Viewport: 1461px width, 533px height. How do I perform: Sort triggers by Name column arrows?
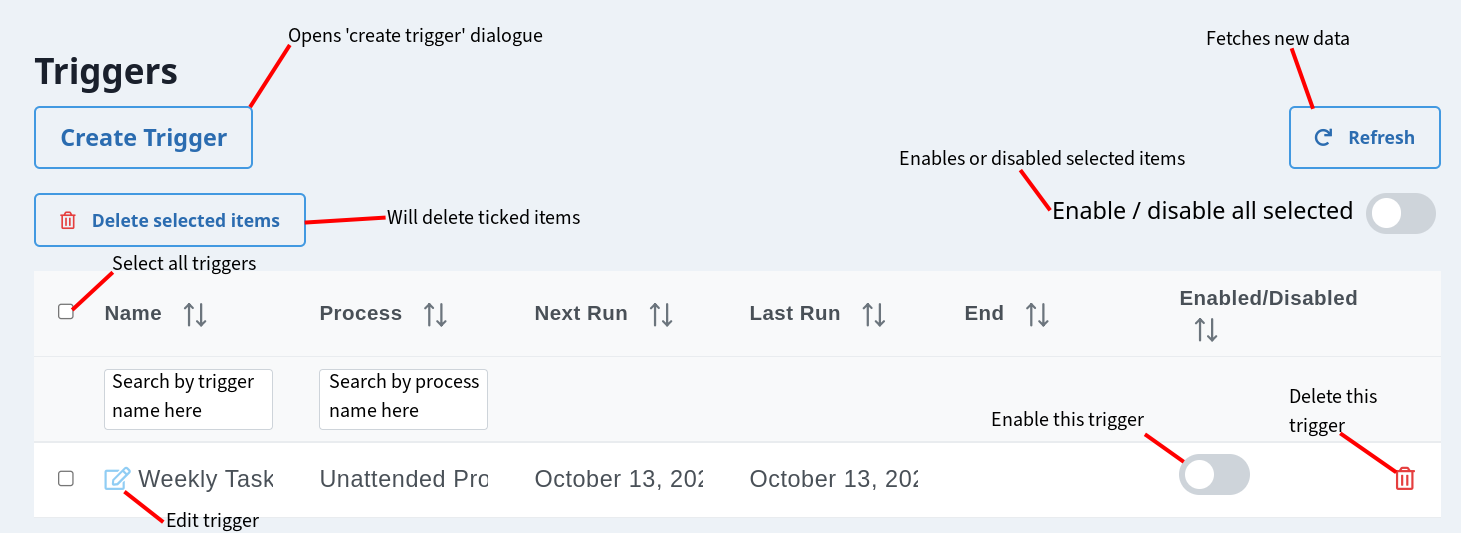click(x=195, y=314)
